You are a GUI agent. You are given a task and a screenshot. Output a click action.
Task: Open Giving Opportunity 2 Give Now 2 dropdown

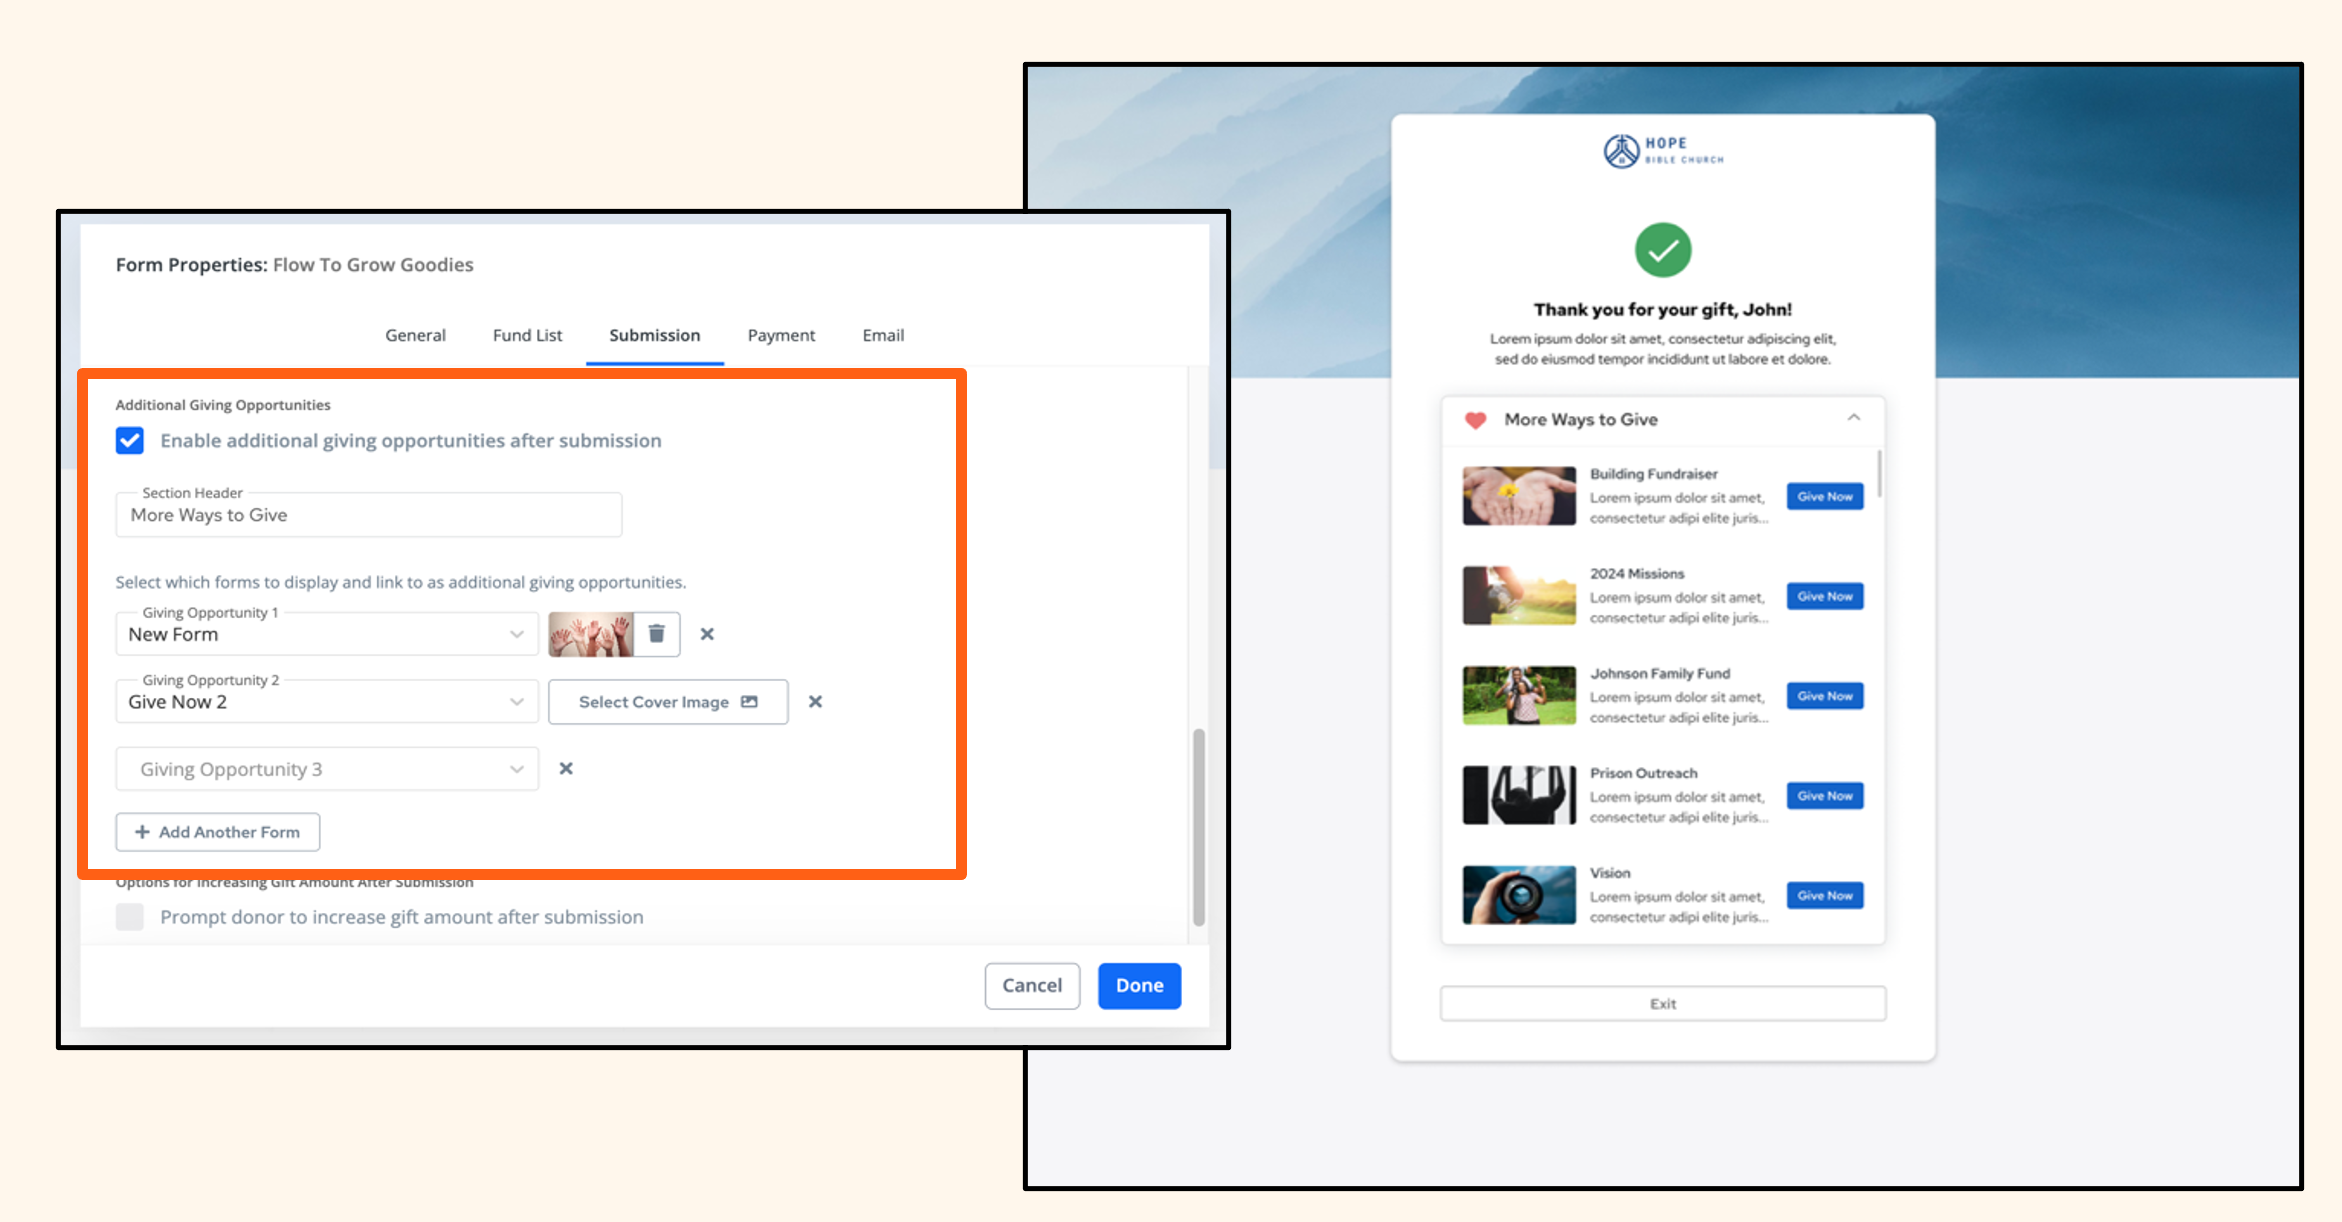pos(327,702)
